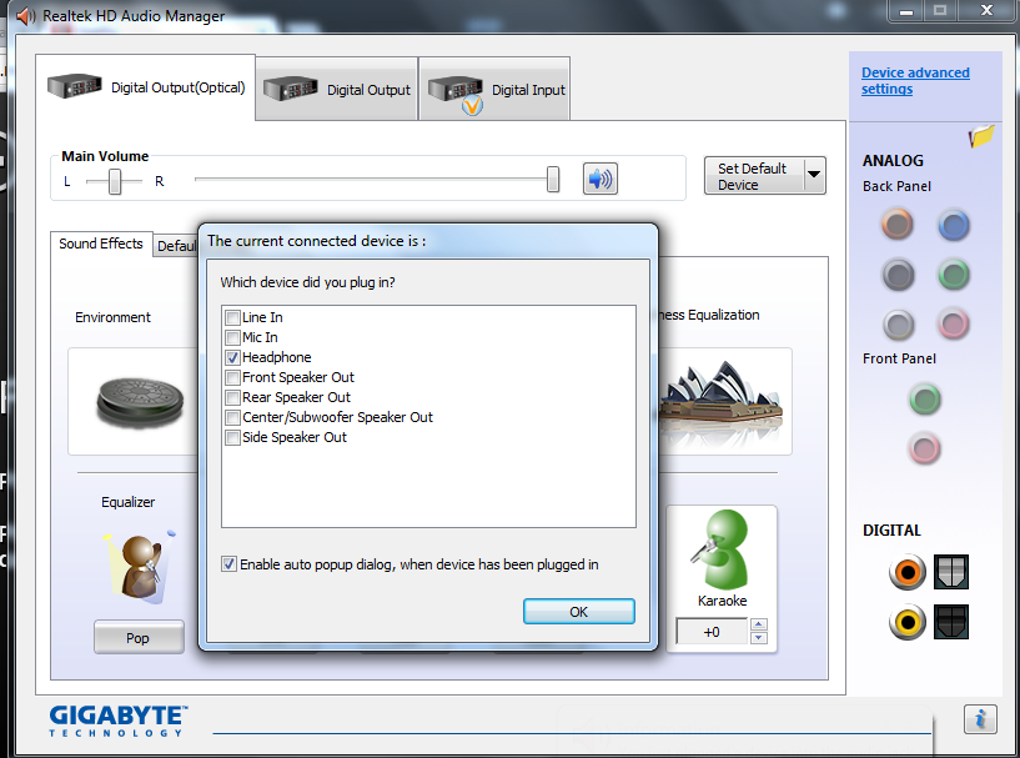
Task: Confirm the dialog with OK
Action: point(579,612)
